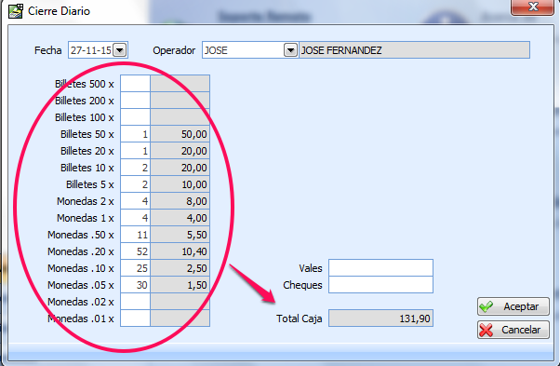Click the Total Caja value 131,90

(x=381, y=318)
